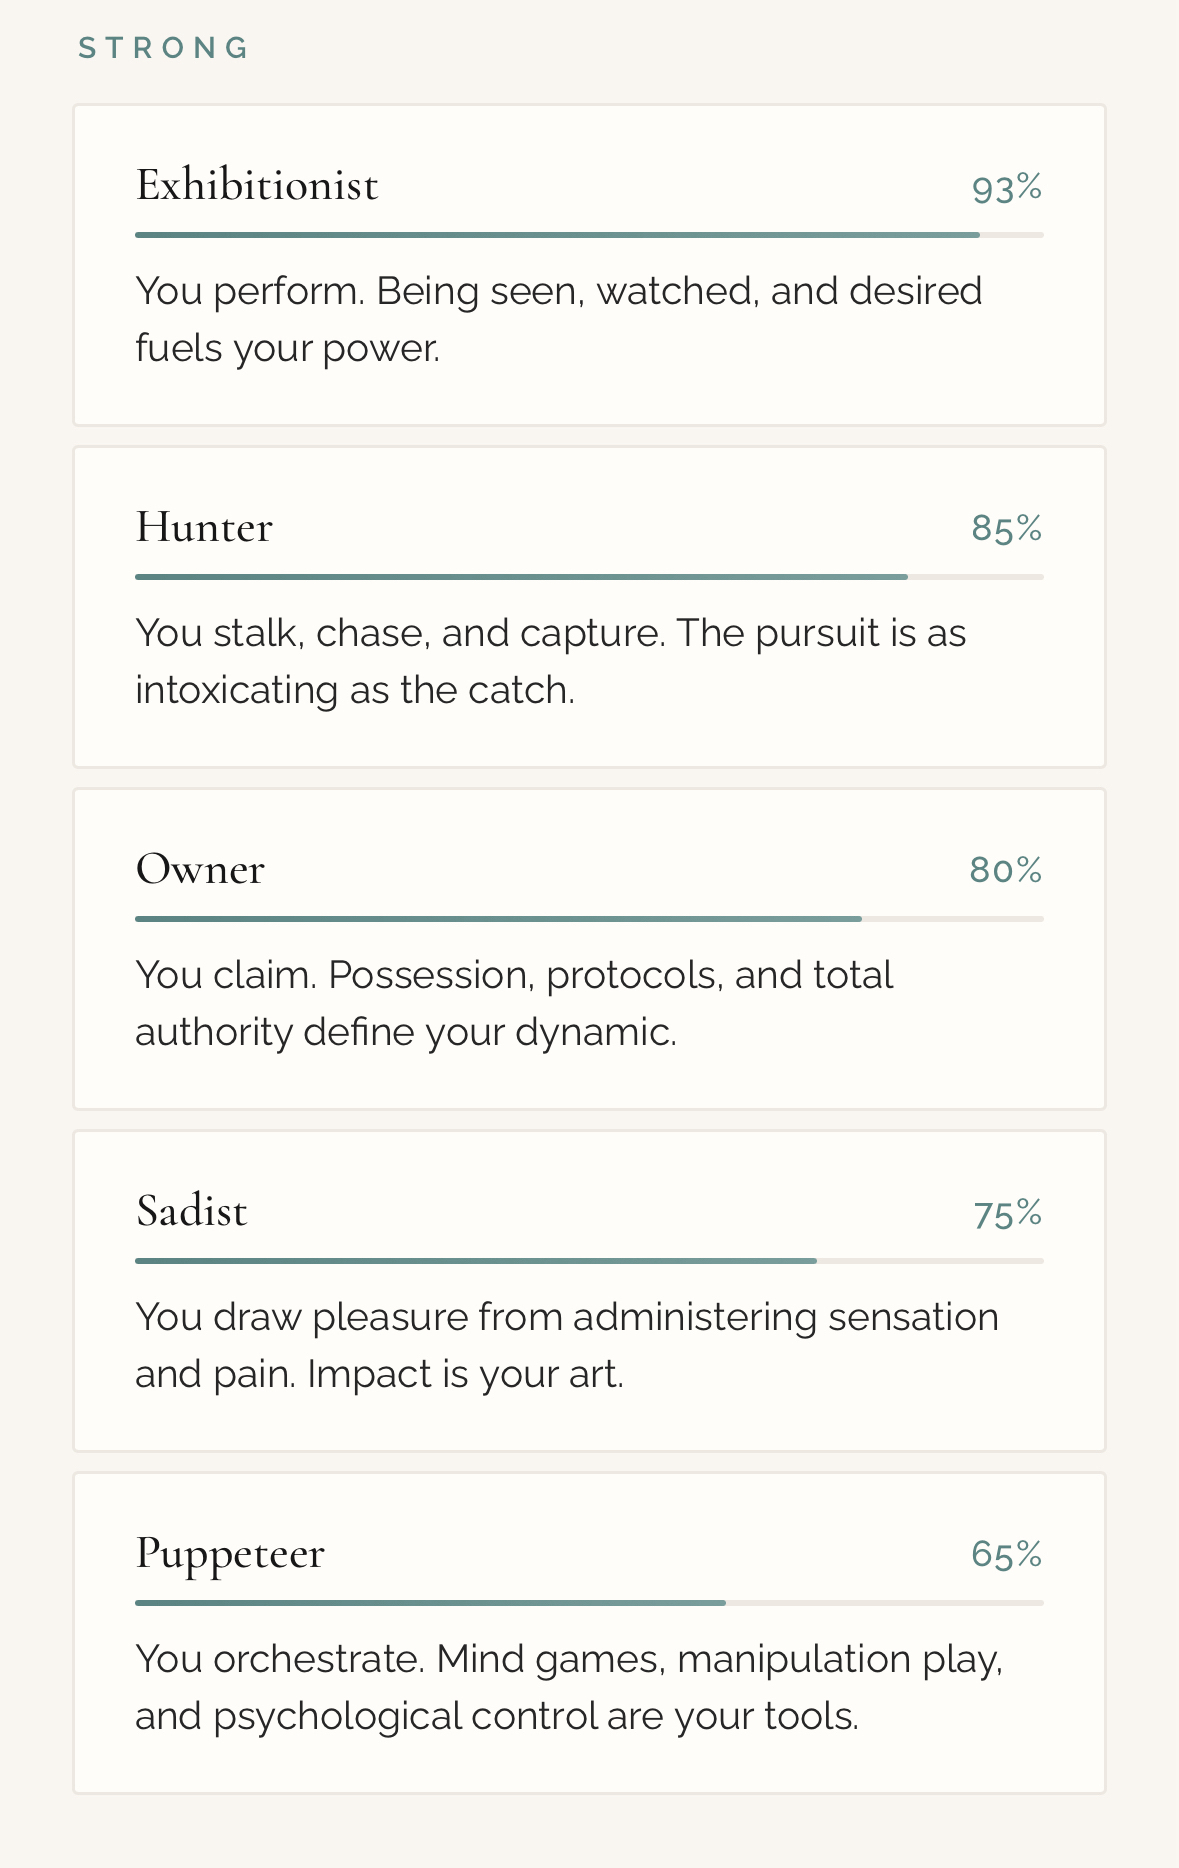Click the Puppeteer result title
Viewport: 1179px width, 1868px height.
tap(230, 1554)
